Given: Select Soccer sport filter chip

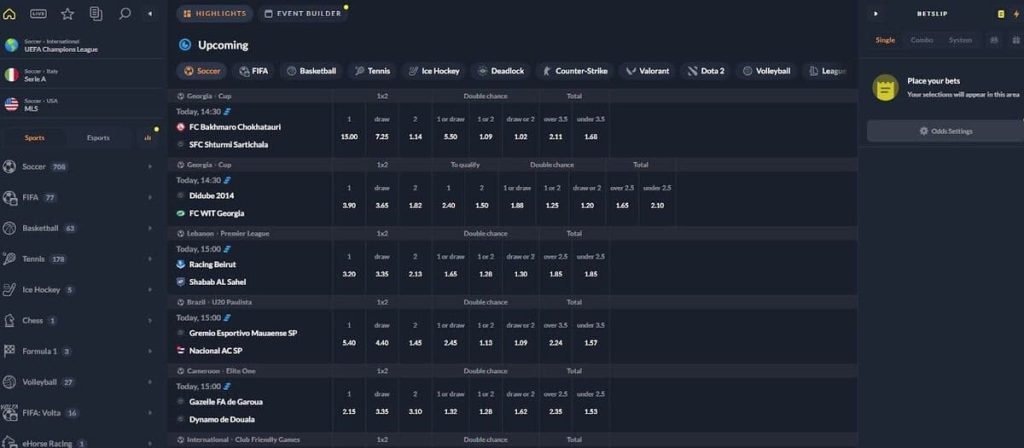Looking at the screenshot, I should pyautogui.click(x=202, y=71).
